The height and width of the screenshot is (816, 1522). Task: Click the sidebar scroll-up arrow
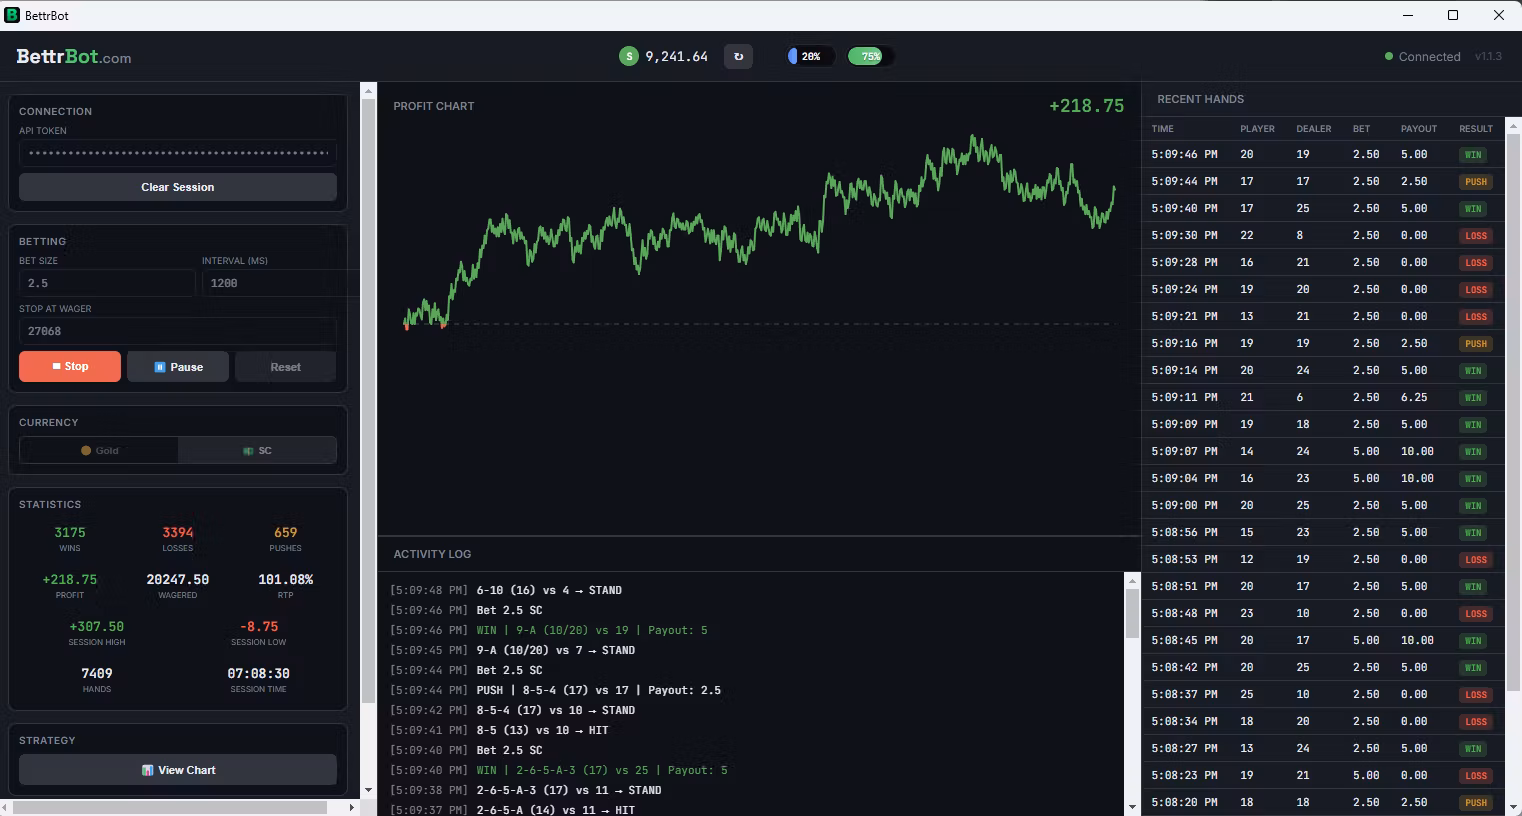pyautogui.click(x=368, y=91)
